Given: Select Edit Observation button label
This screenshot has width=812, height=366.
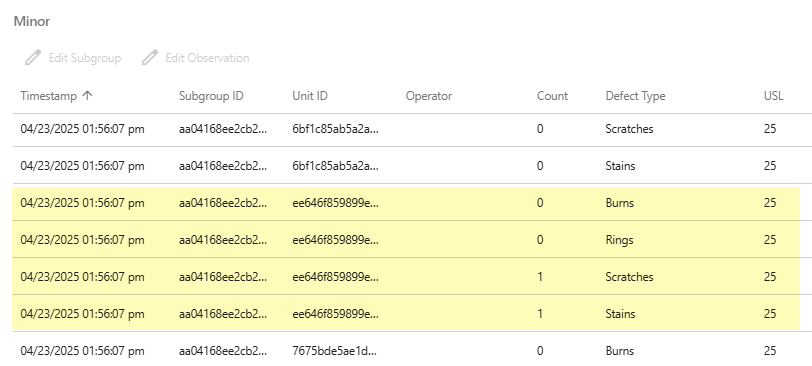Looking at the screenshot, I should 207,58.
